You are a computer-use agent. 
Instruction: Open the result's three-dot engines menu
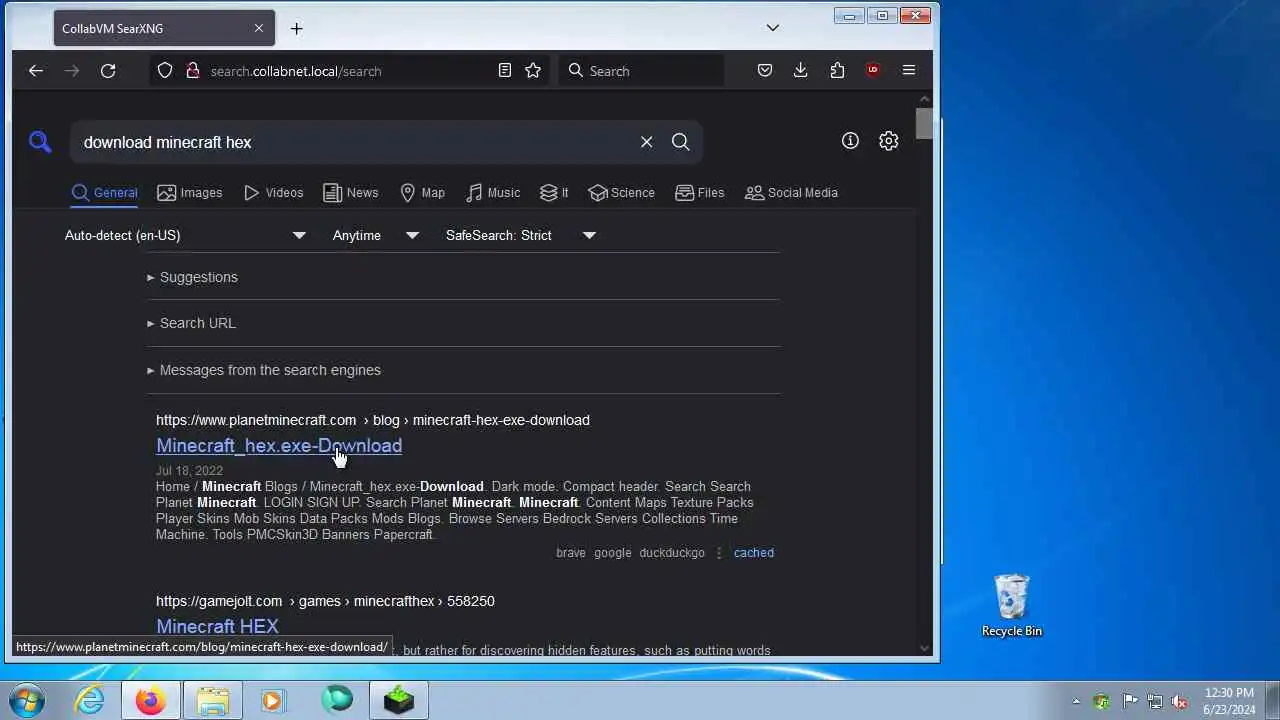click(x=719, y=552)
